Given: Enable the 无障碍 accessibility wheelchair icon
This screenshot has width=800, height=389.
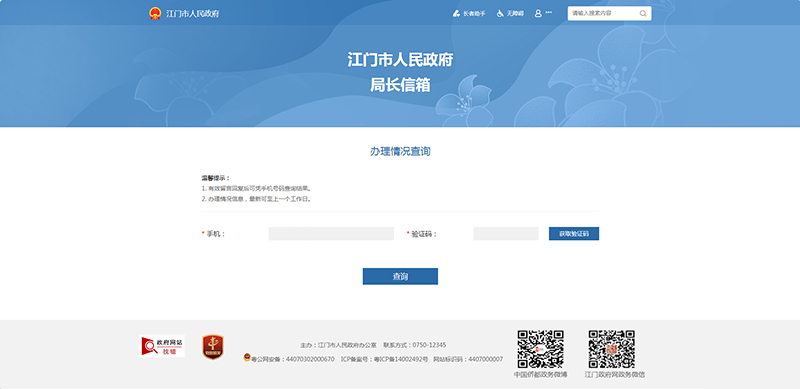Looking at the screenshot, I should [x=501, y=14].
